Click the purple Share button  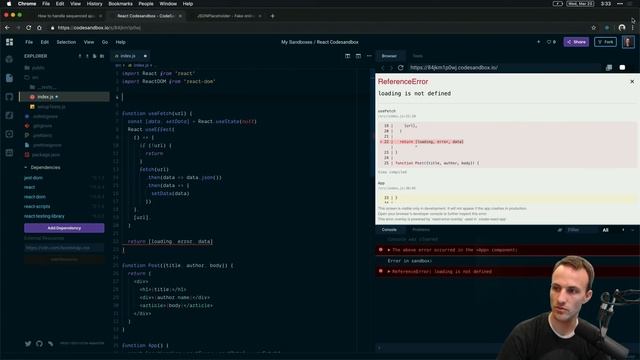[576, 42]
